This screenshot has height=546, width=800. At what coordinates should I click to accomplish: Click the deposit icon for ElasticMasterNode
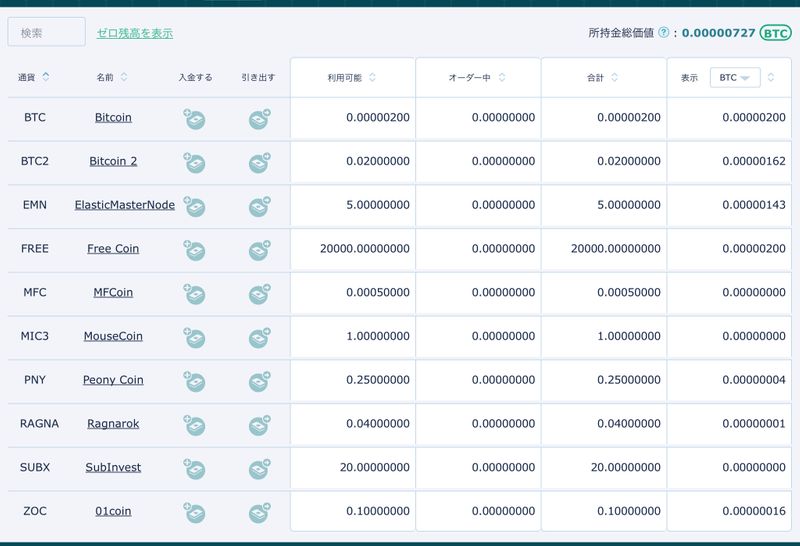(x=194, y=206)
